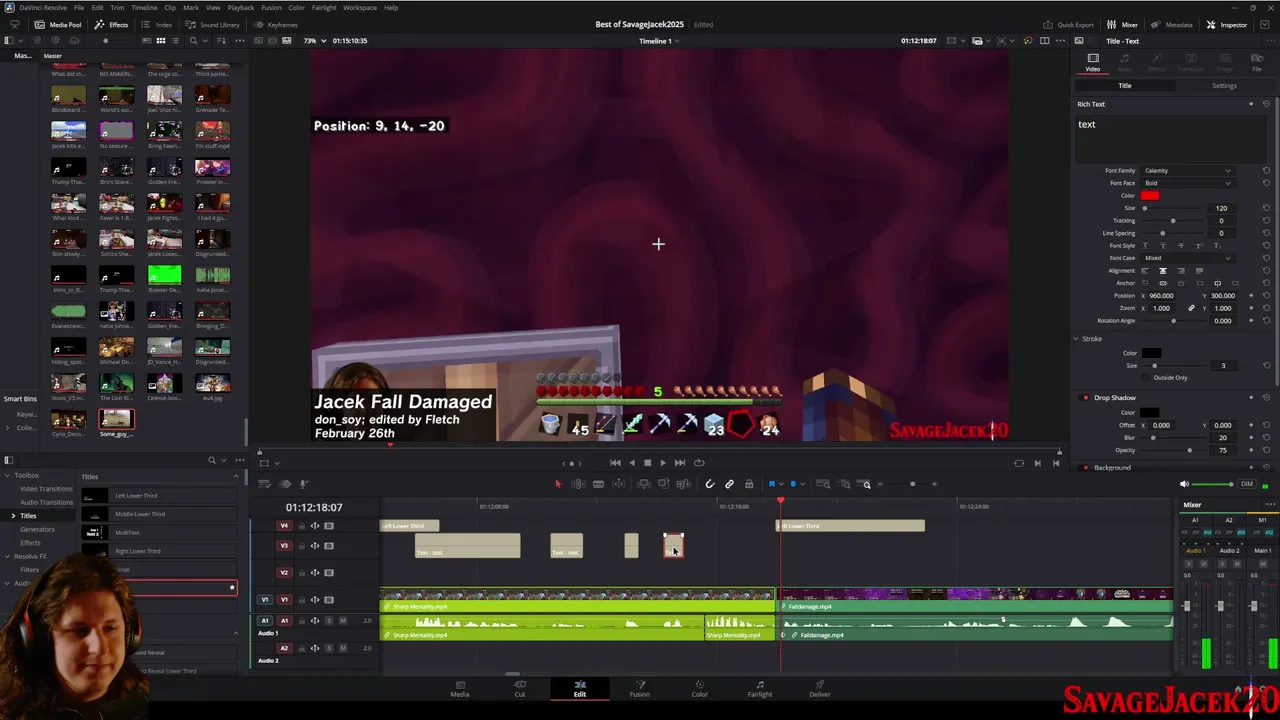This screenshot has height=720, width=1280.
Task: Open the Cut page
Action: pos(520,689)
